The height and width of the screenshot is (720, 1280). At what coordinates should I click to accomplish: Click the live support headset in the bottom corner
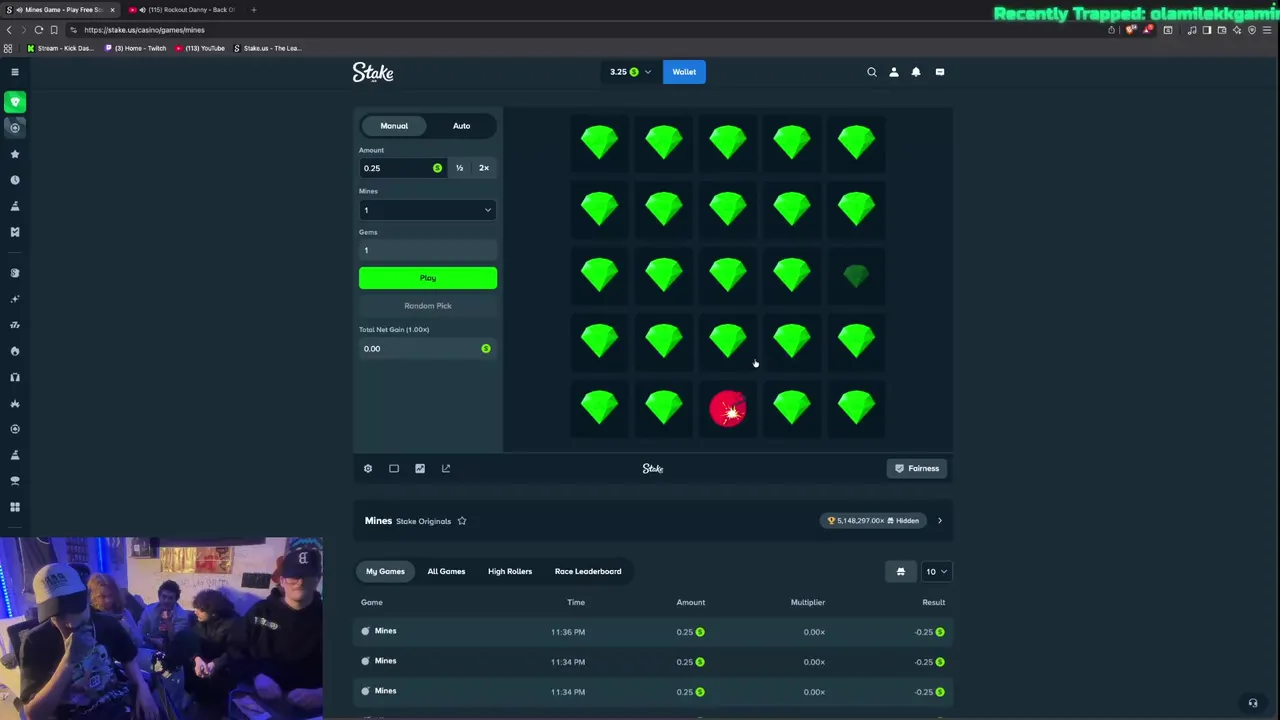pos(1253,703)
